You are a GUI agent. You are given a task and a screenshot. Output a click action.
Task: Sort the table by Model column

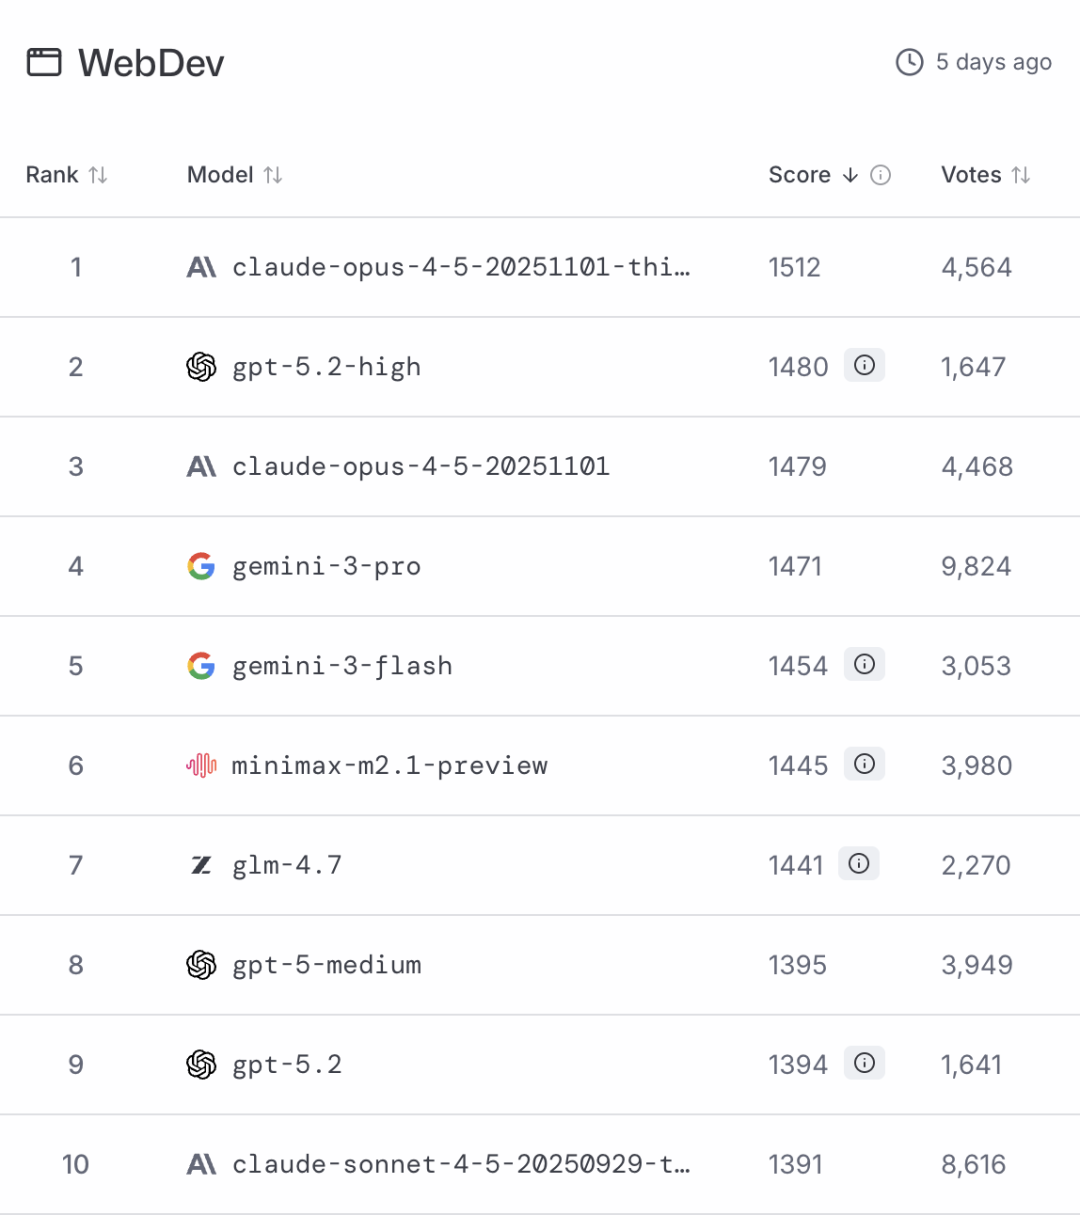273,175
